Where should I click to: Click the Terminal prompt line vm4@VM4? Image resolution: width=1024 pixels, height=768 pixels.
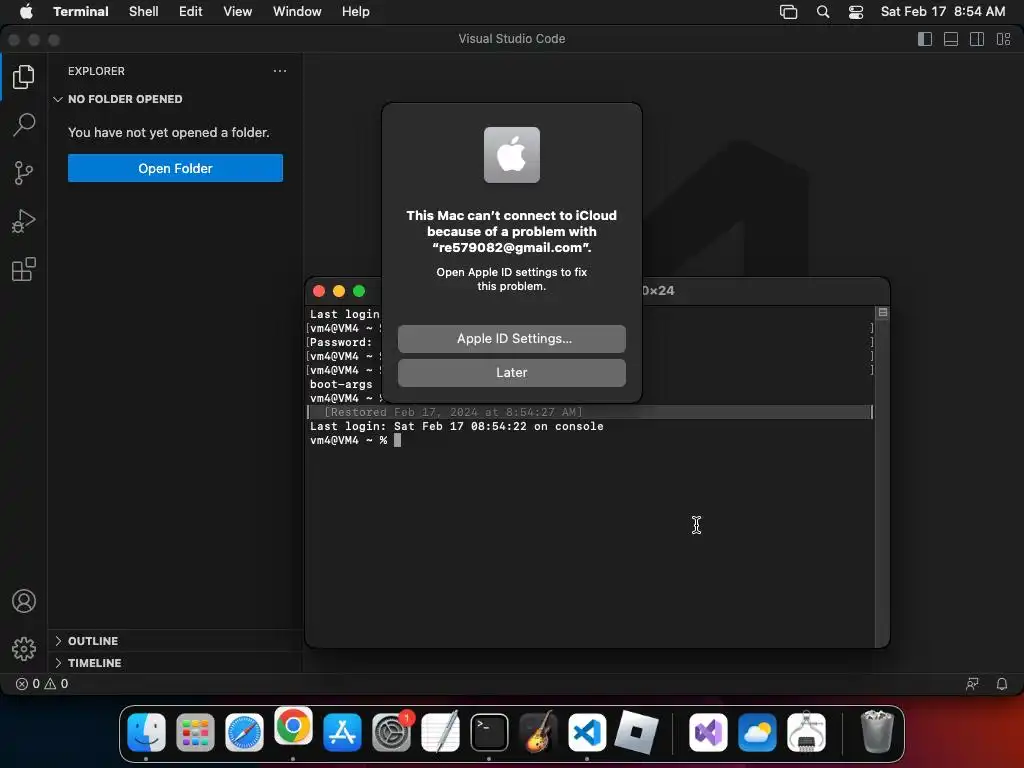355,440
